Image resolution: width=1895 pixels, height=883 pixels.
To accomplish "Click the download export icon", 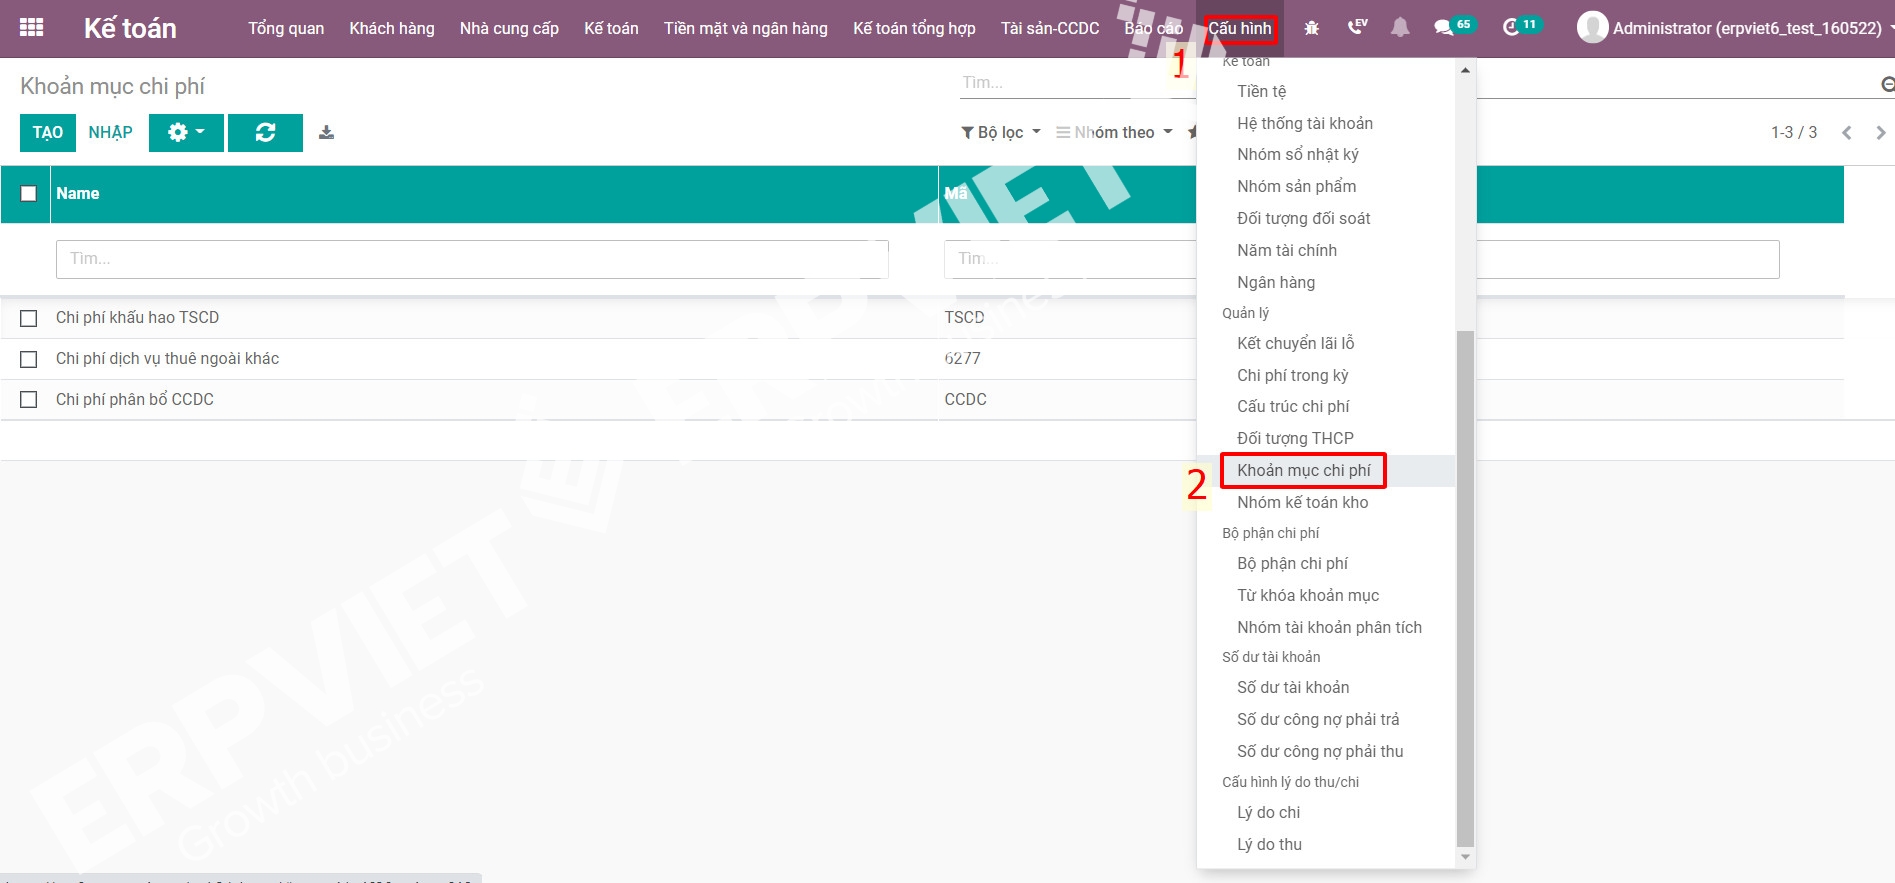I will pos(326,133).
